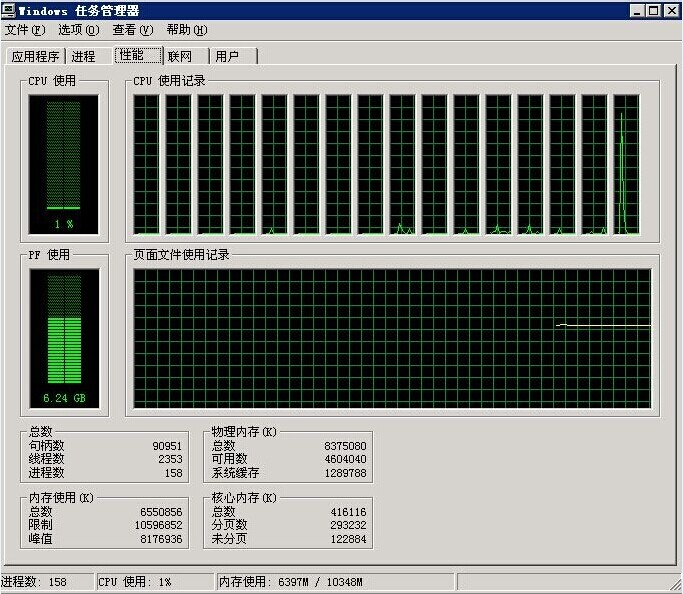Open the 帮助(H) menu

point(187,30)
